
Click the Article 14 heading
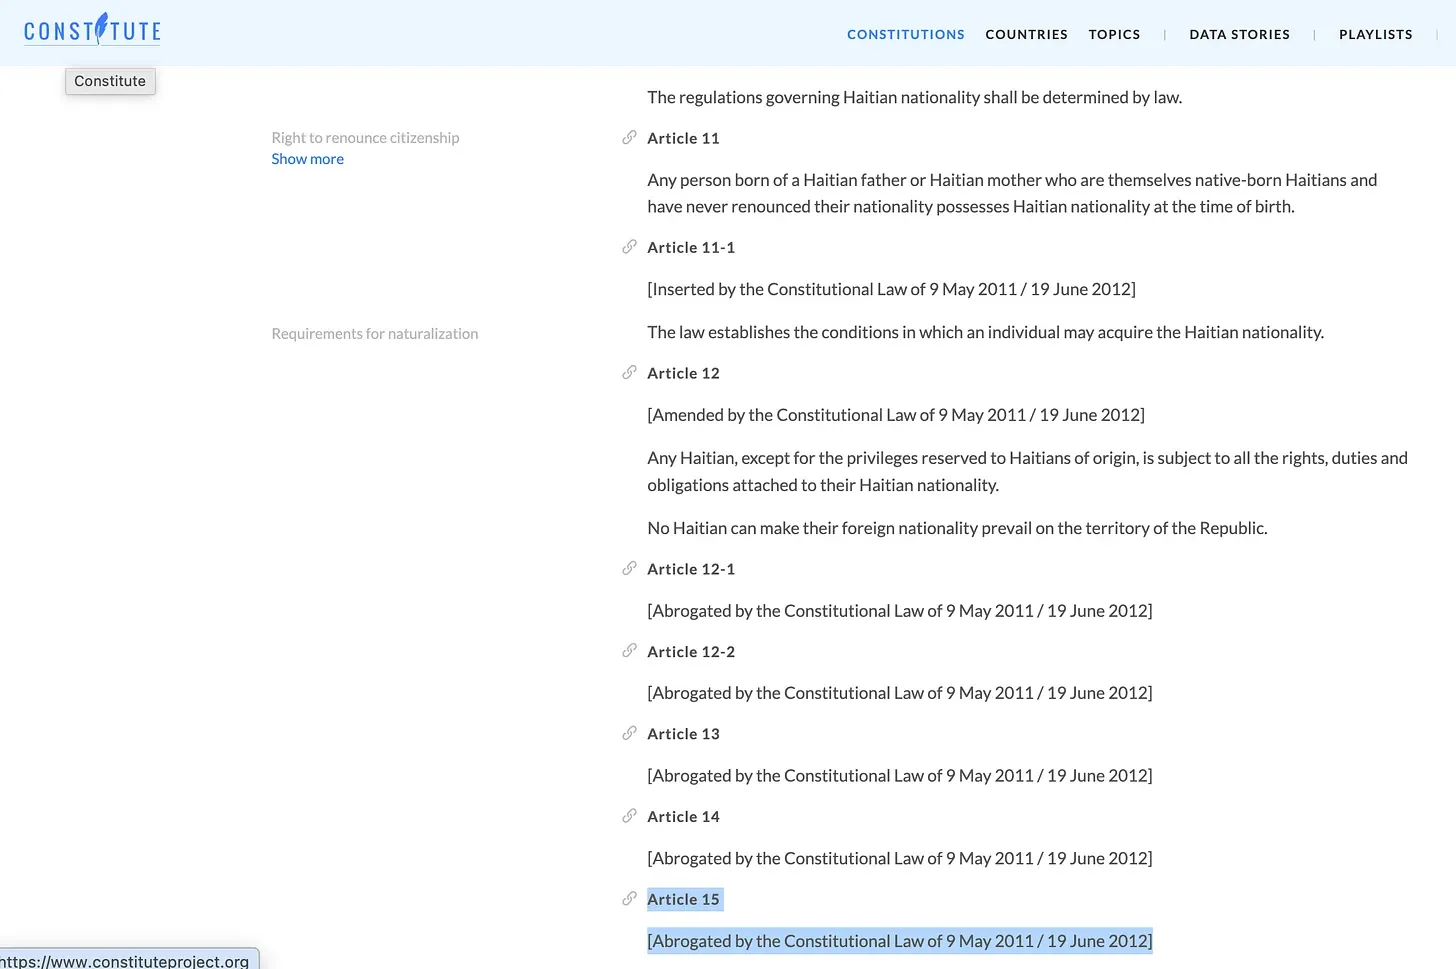(683, 817)
